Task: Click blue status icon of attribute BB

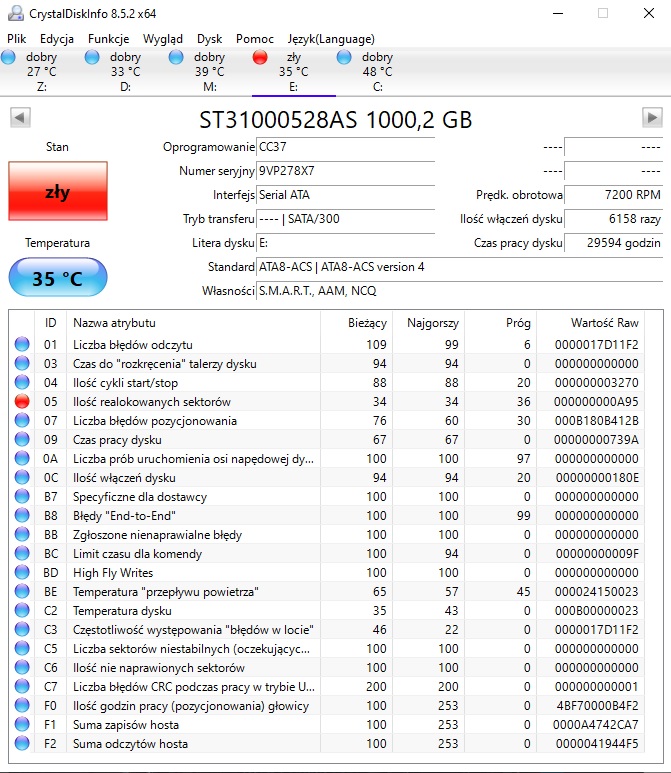Action: [x=22, y=534]
